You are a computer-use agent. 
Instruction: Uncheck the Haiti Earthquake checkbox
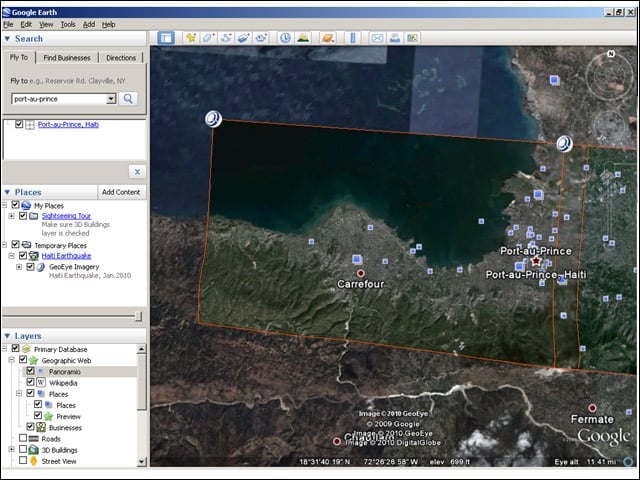23,256
